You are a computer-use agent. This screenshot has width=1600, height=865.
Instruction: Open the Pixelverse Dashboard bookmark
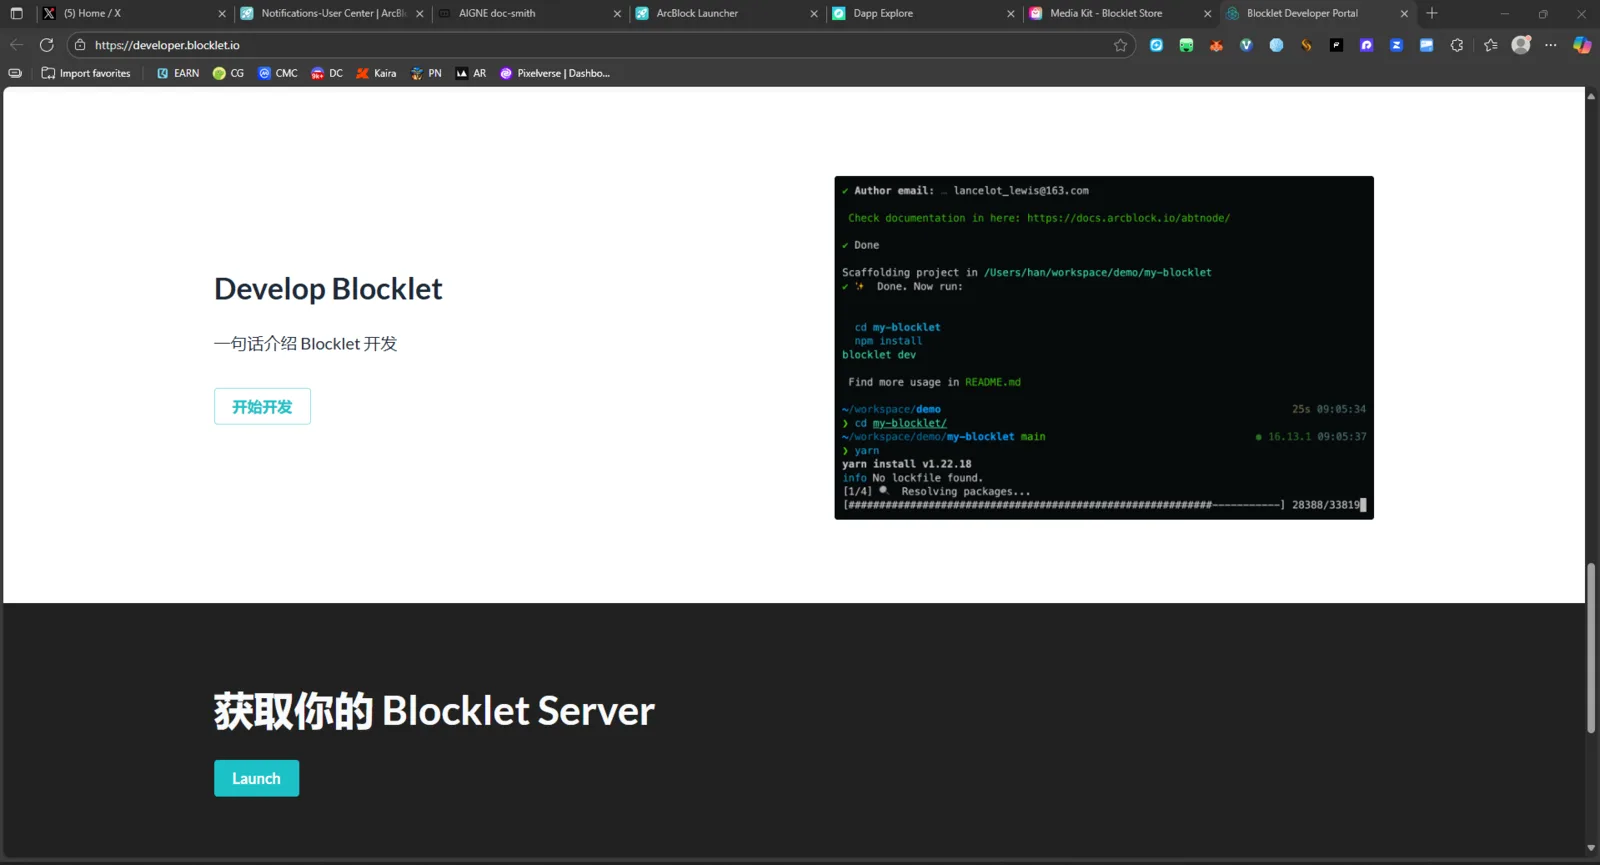[x=555, y=73]
